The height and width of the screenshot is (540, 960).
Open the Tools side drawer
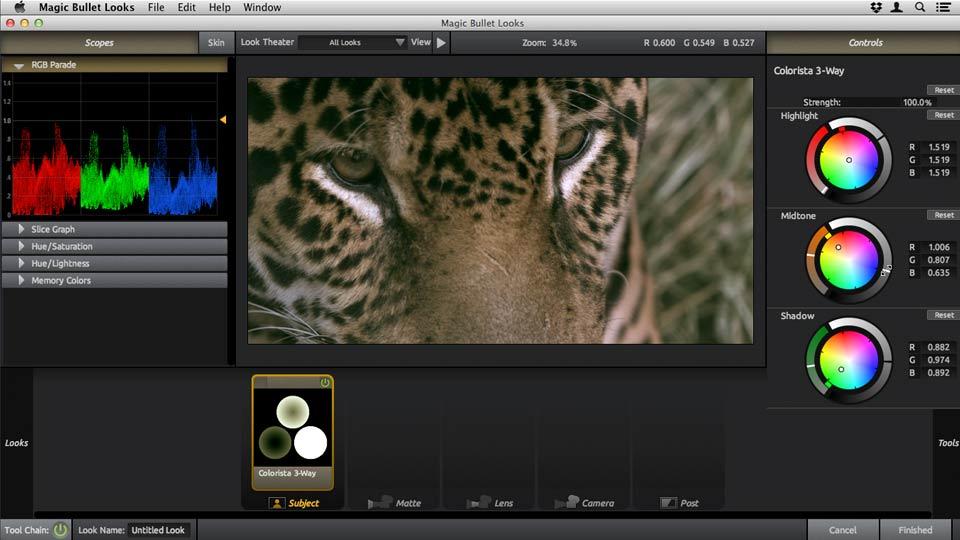coord(947,443)
